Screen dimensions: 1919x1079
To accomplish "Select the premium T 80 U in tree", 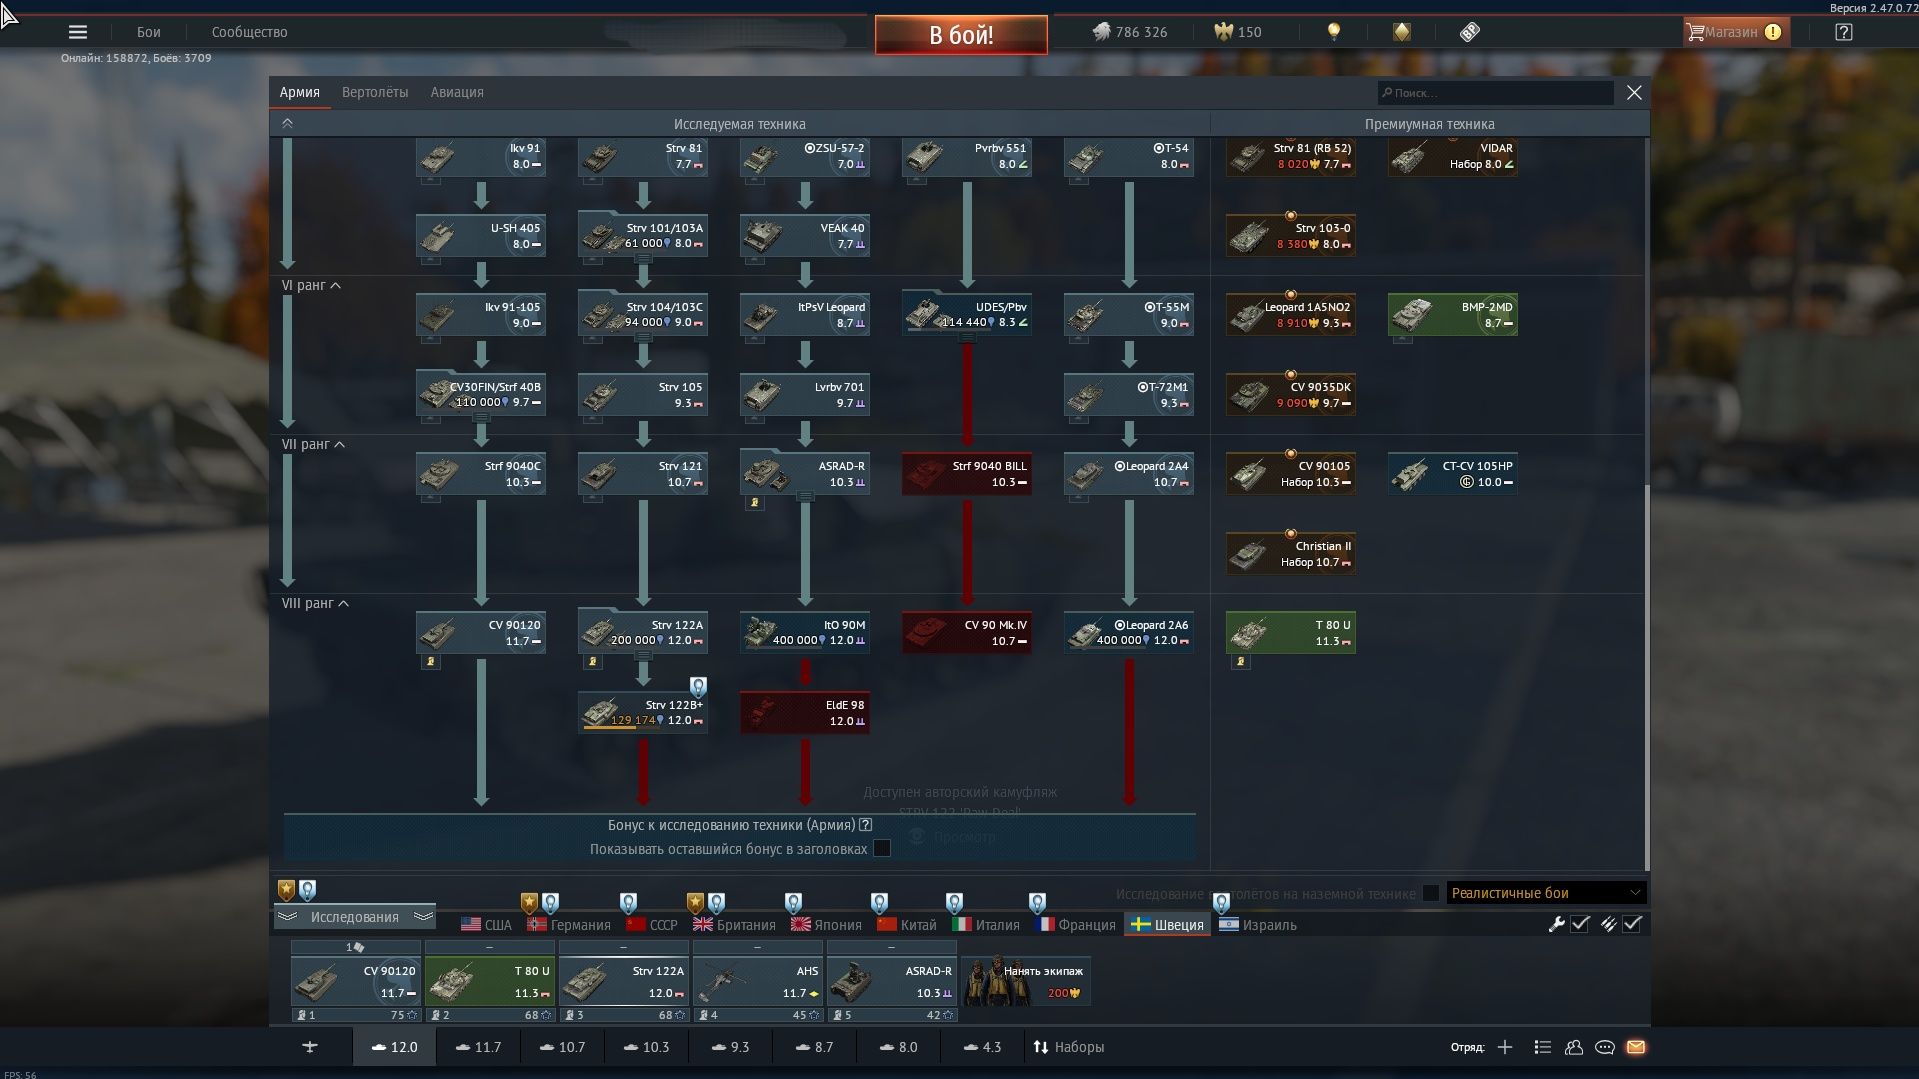I will (x=1291, y=632).
